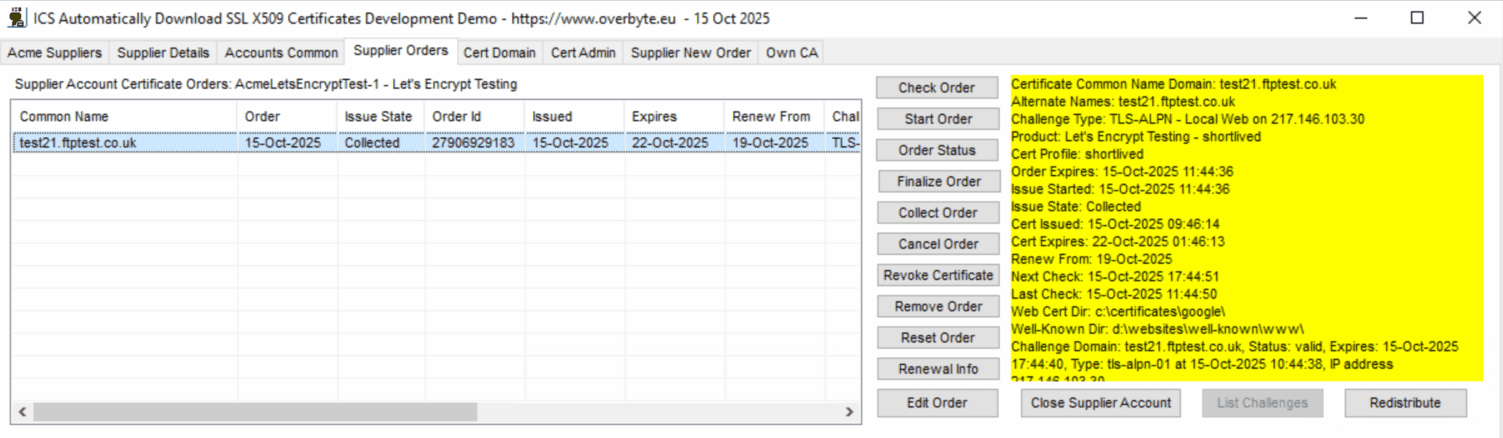Image resolution: width=1503 pixels, height=438 pixels.
Task: Click the Redistribute button
Action: [1405, 403]
